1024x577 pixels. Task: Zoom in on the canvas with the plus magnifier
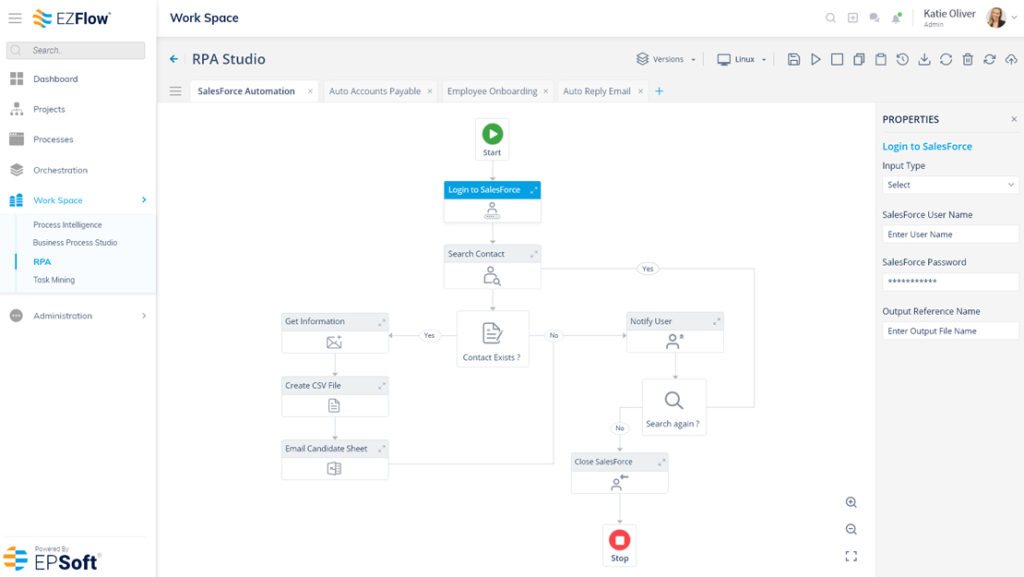851,502
